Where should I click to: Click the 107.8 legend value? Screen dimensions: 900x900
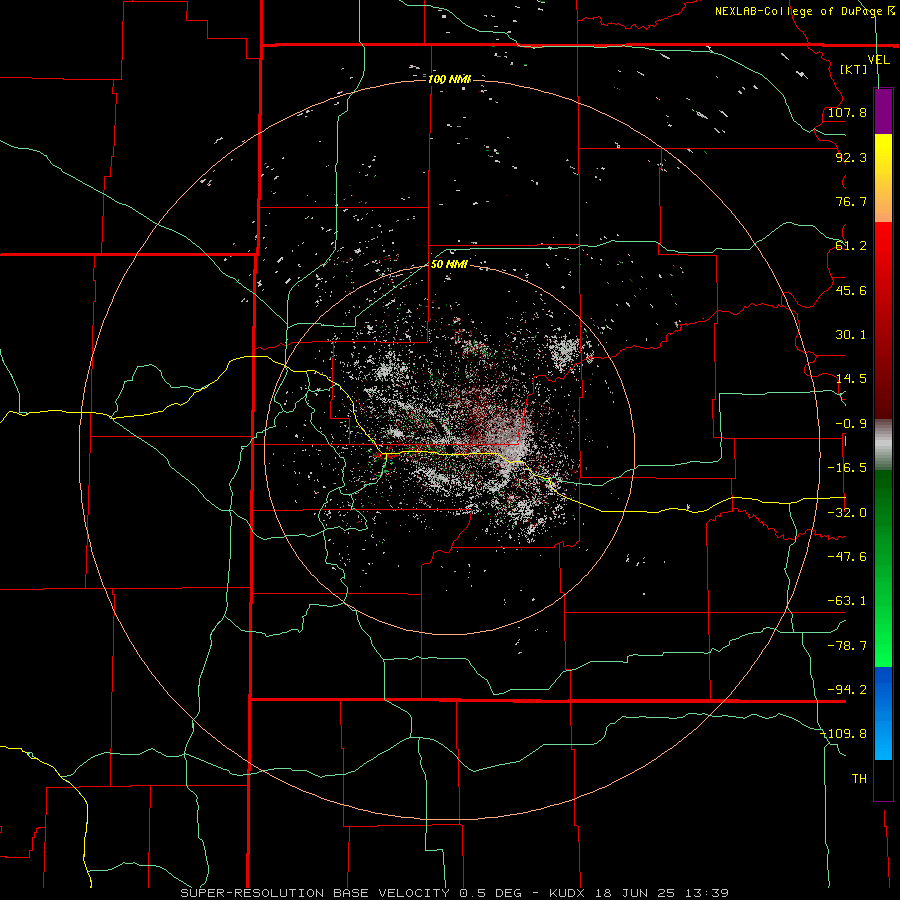[847, 112]
